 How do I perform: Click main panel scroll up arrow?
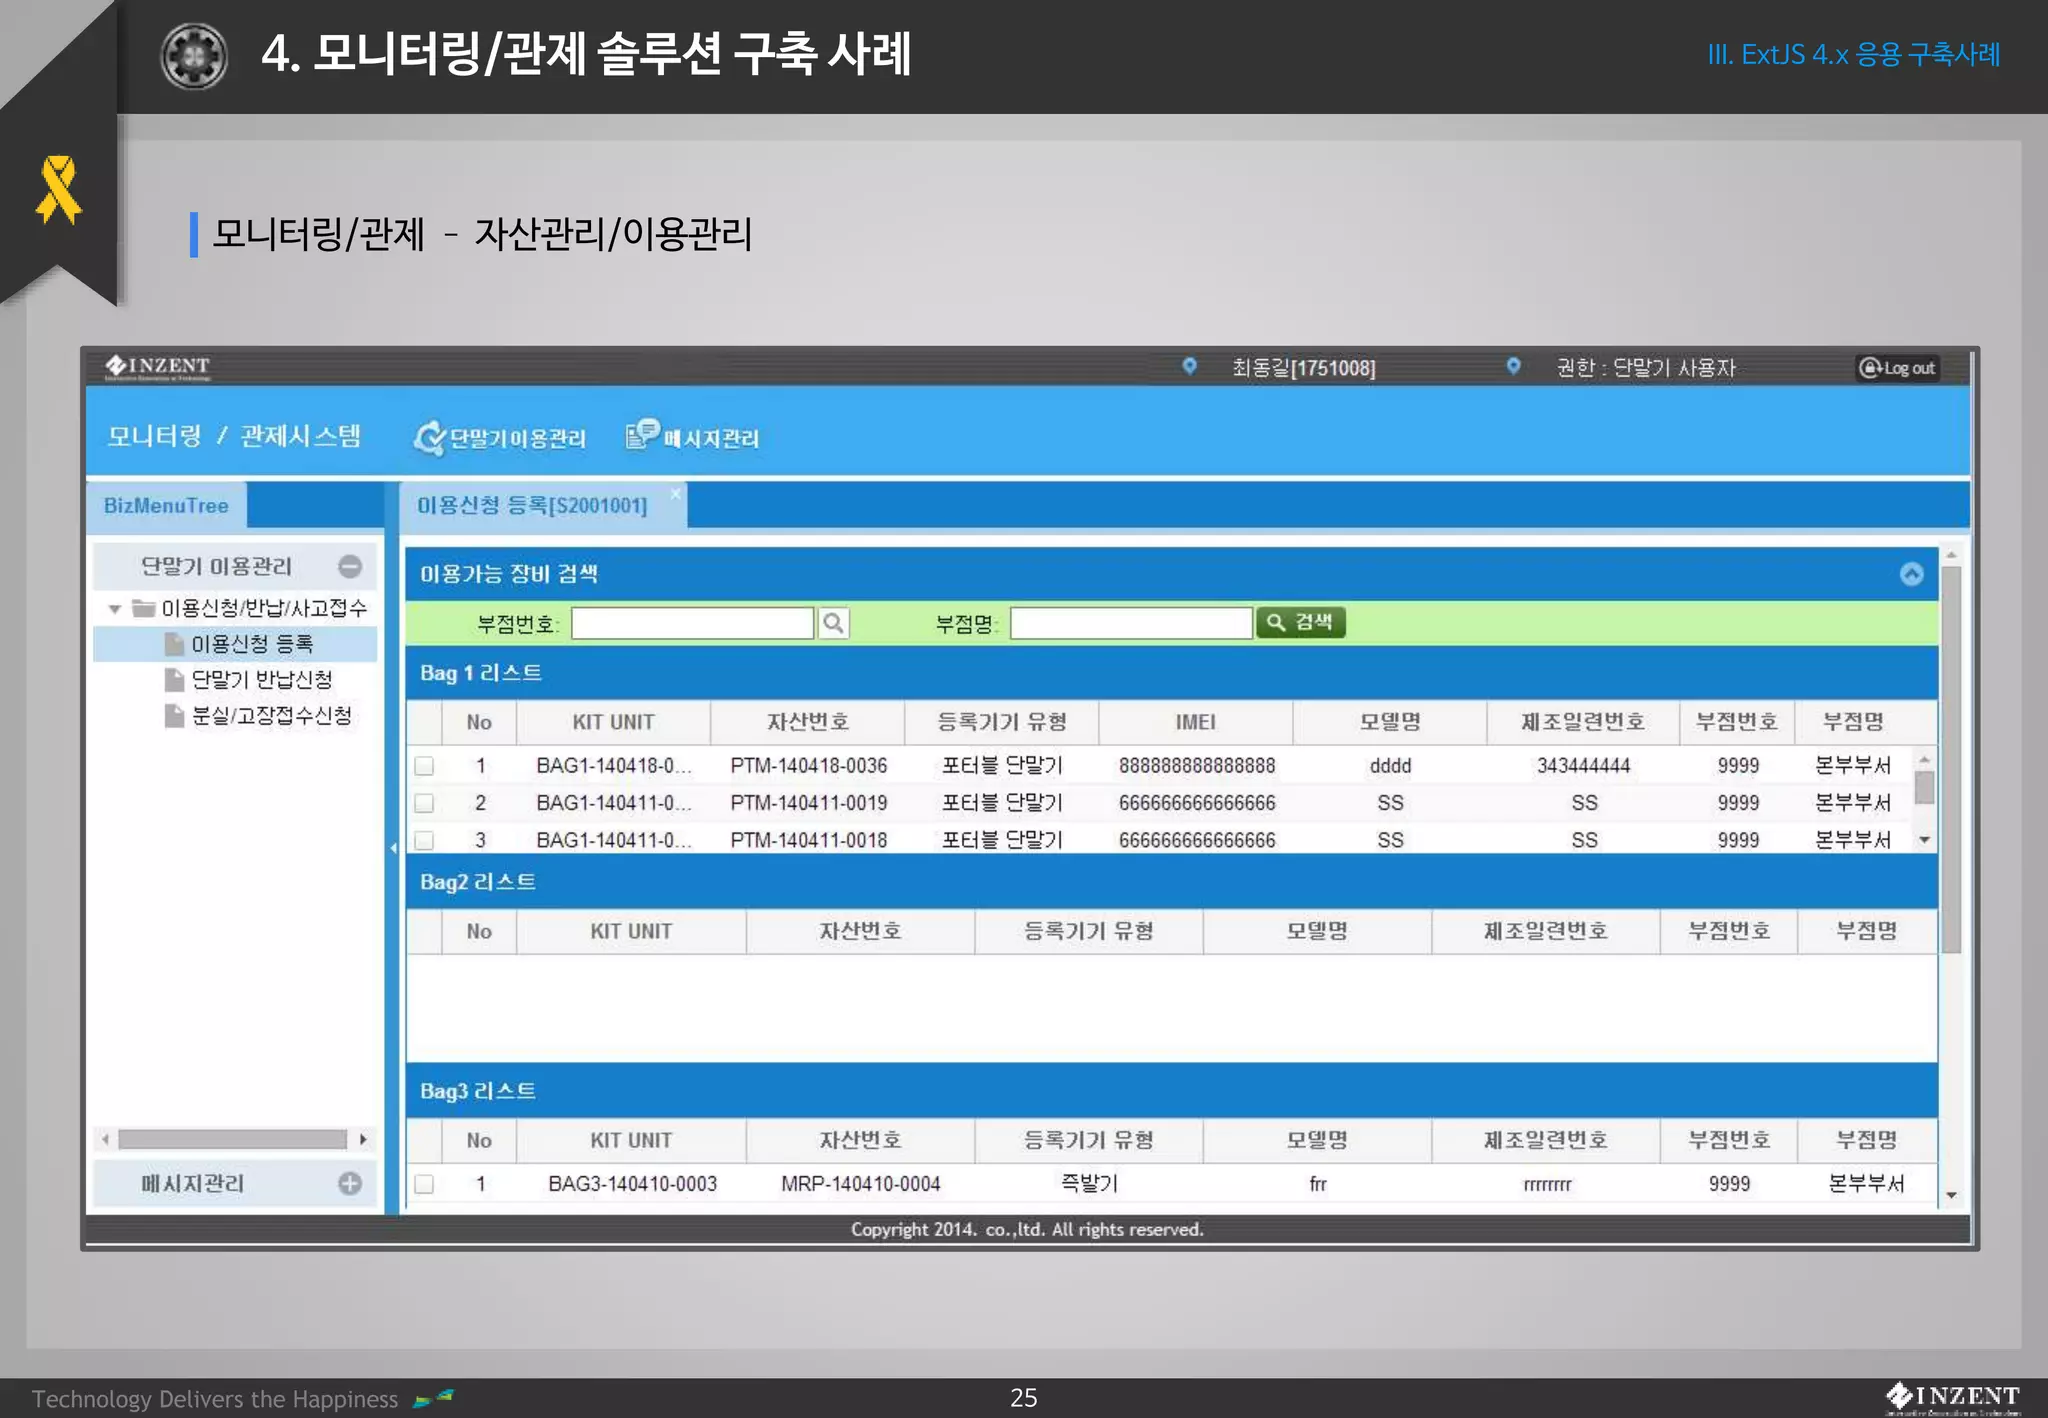click(x=1951, y=555)
